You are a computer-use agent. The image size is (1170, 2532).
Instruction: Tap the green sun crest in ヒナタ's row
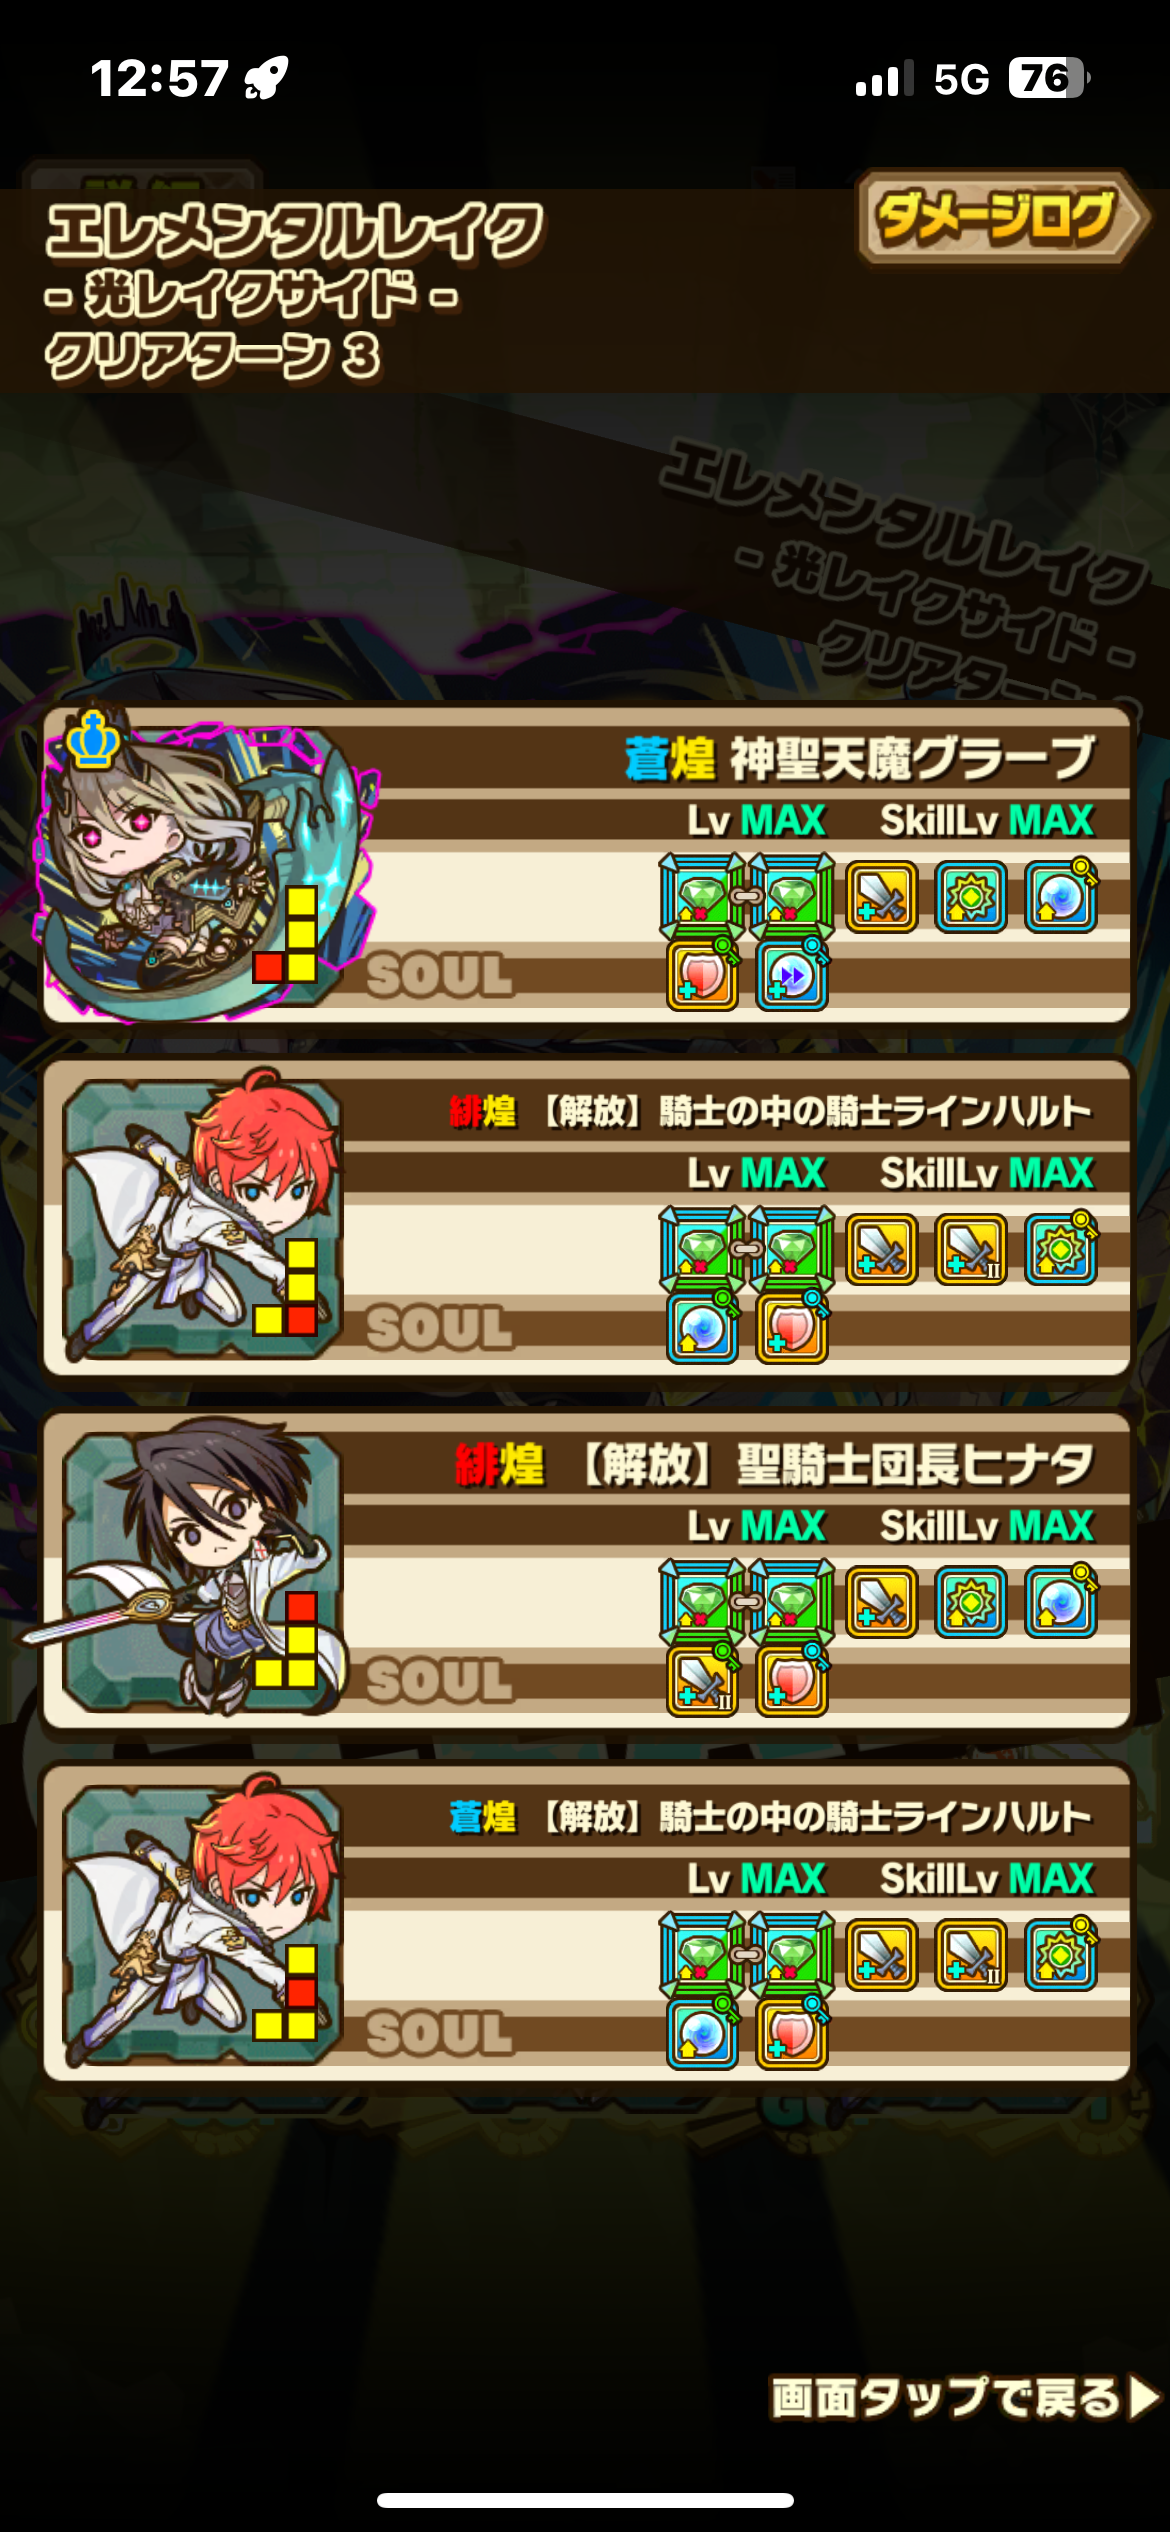pyautogui.click(x=971, y=1602)
